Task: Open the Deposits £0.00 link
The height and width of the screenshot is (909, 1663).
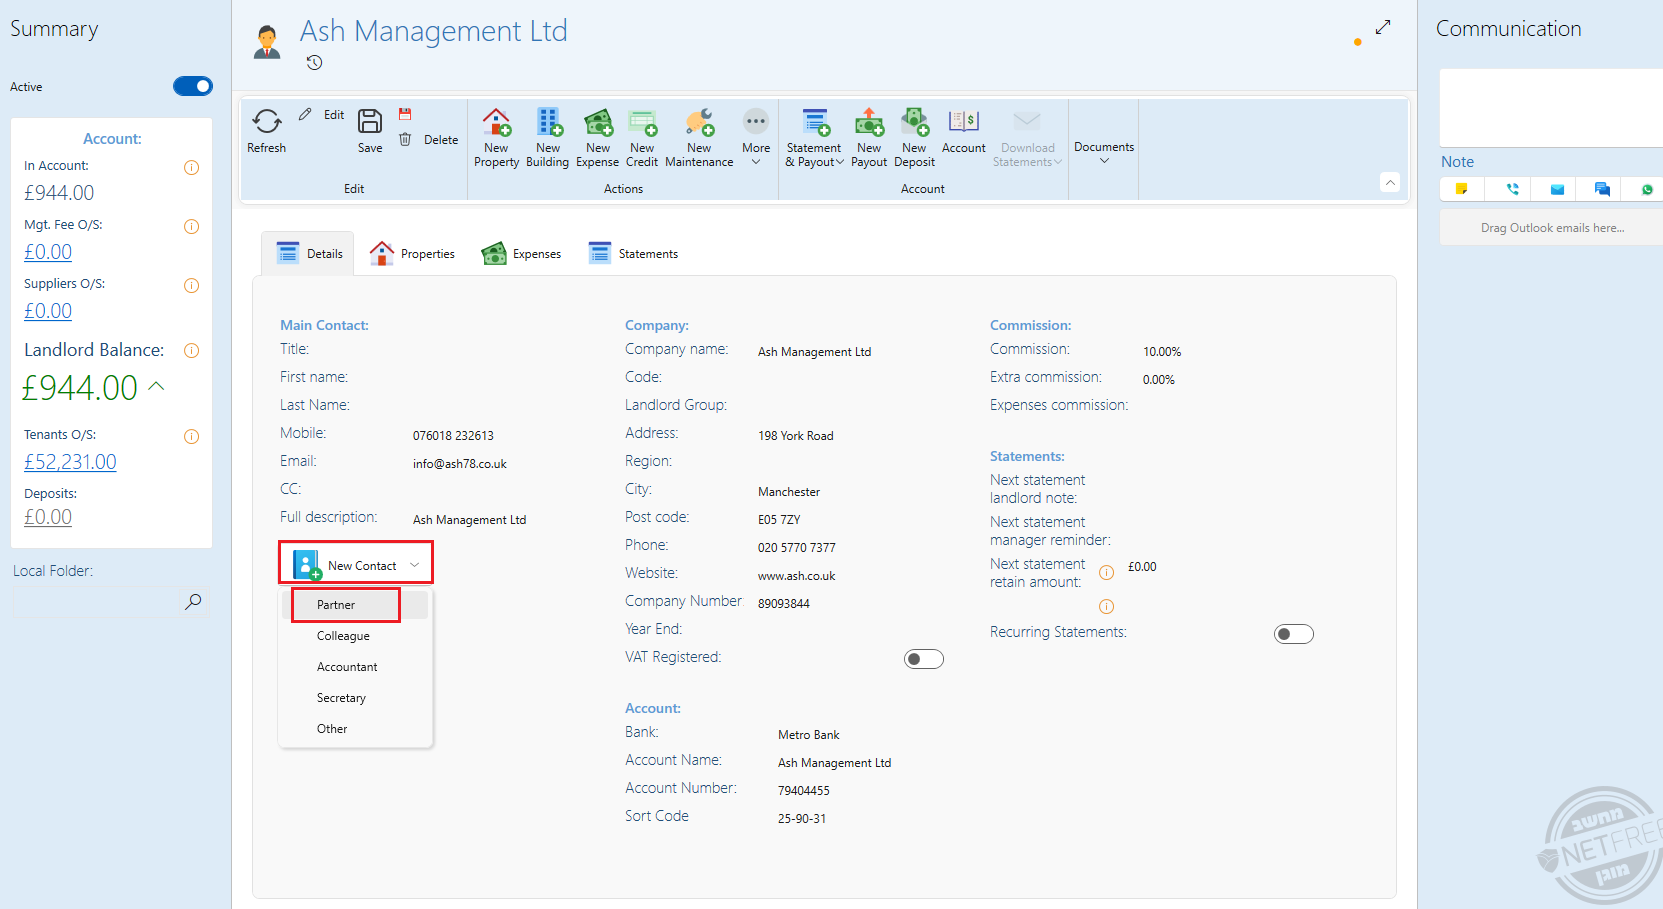Action: pos(48,517)
